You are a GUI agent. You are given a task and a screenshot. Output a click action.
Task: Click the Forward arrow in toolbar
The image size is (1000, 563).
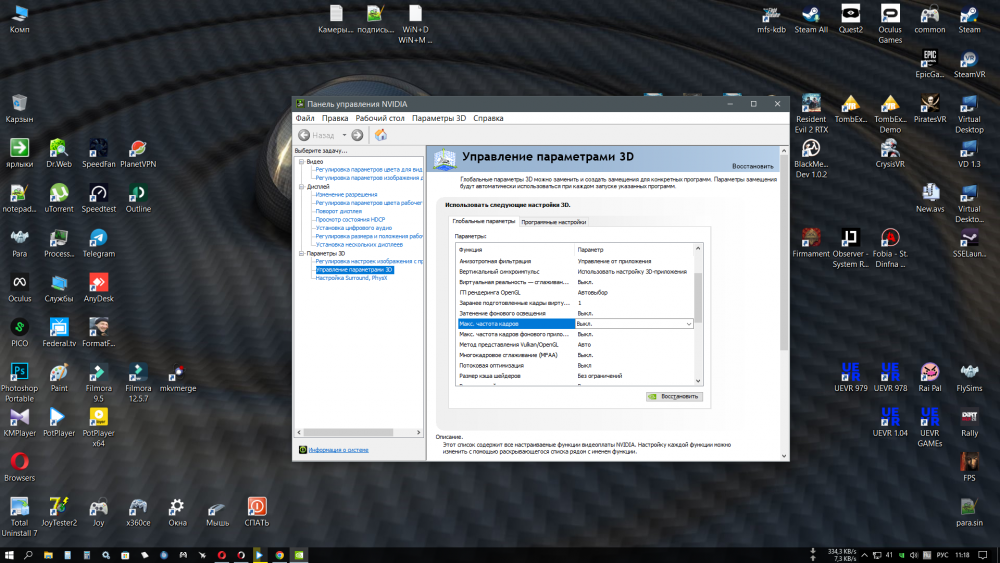coord(357,135)
